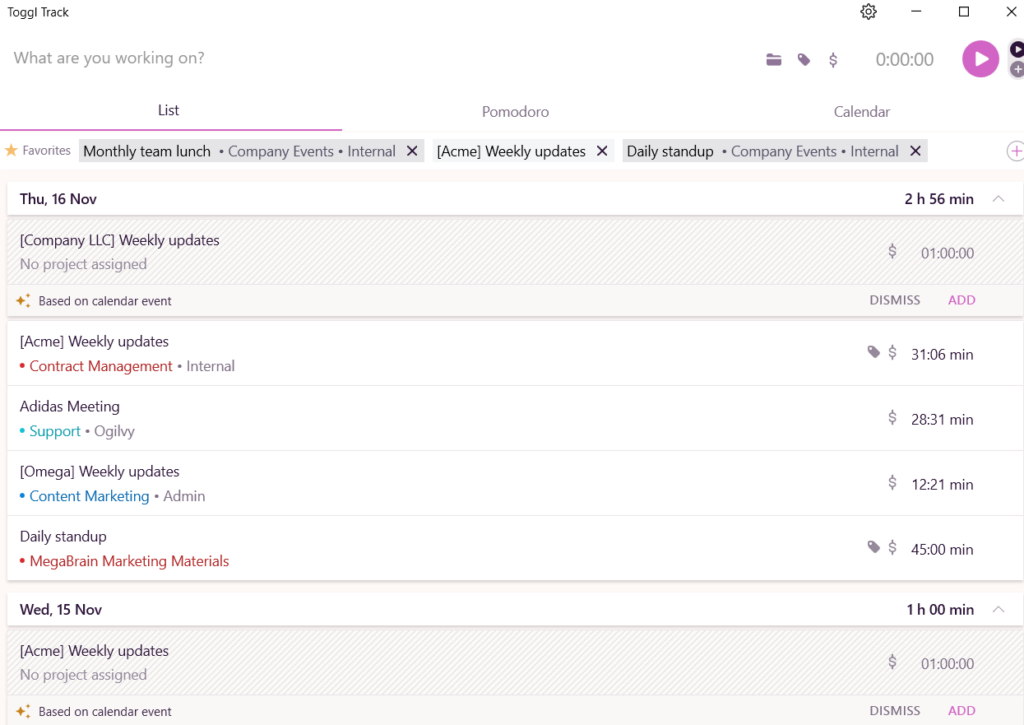The width and height of the screenshot is (1024, 725).
Task: Toggle billable on Omega Weekly updates
Action: point(891,482)
